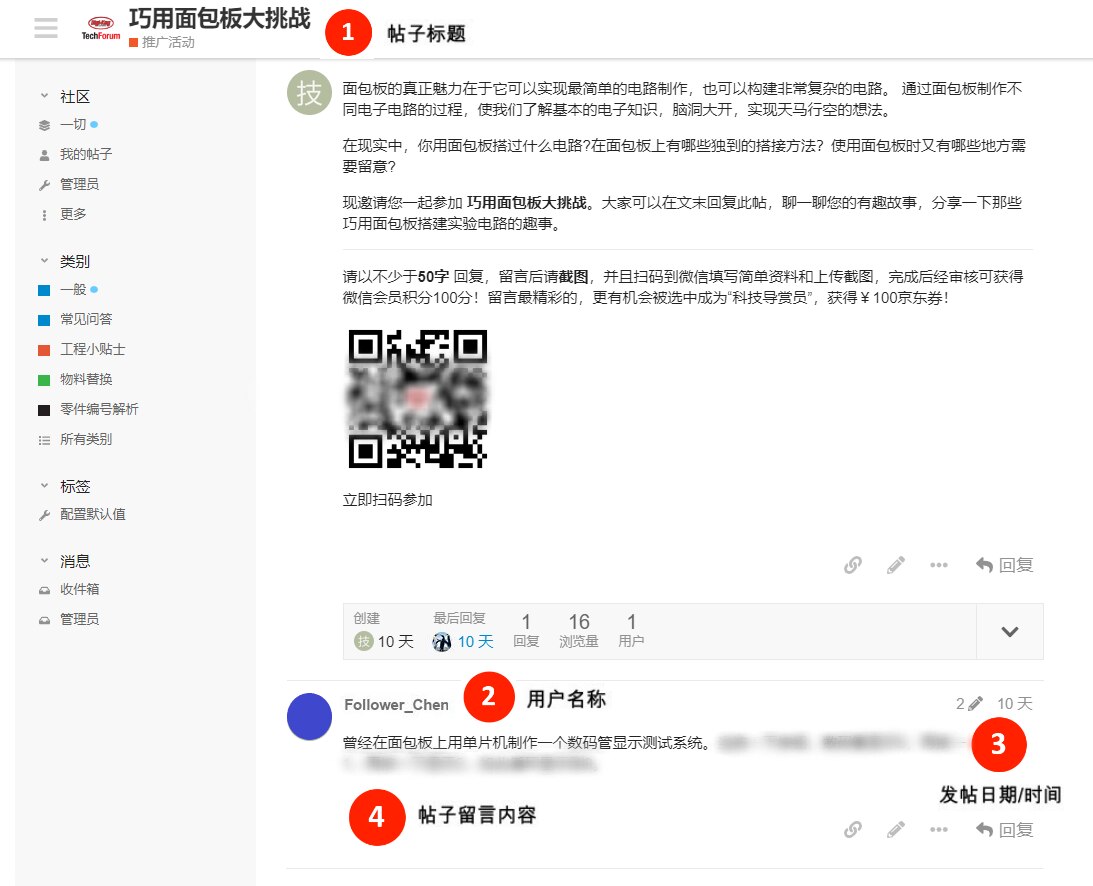Click 立即扫码参加 caption text

point(388,500)
